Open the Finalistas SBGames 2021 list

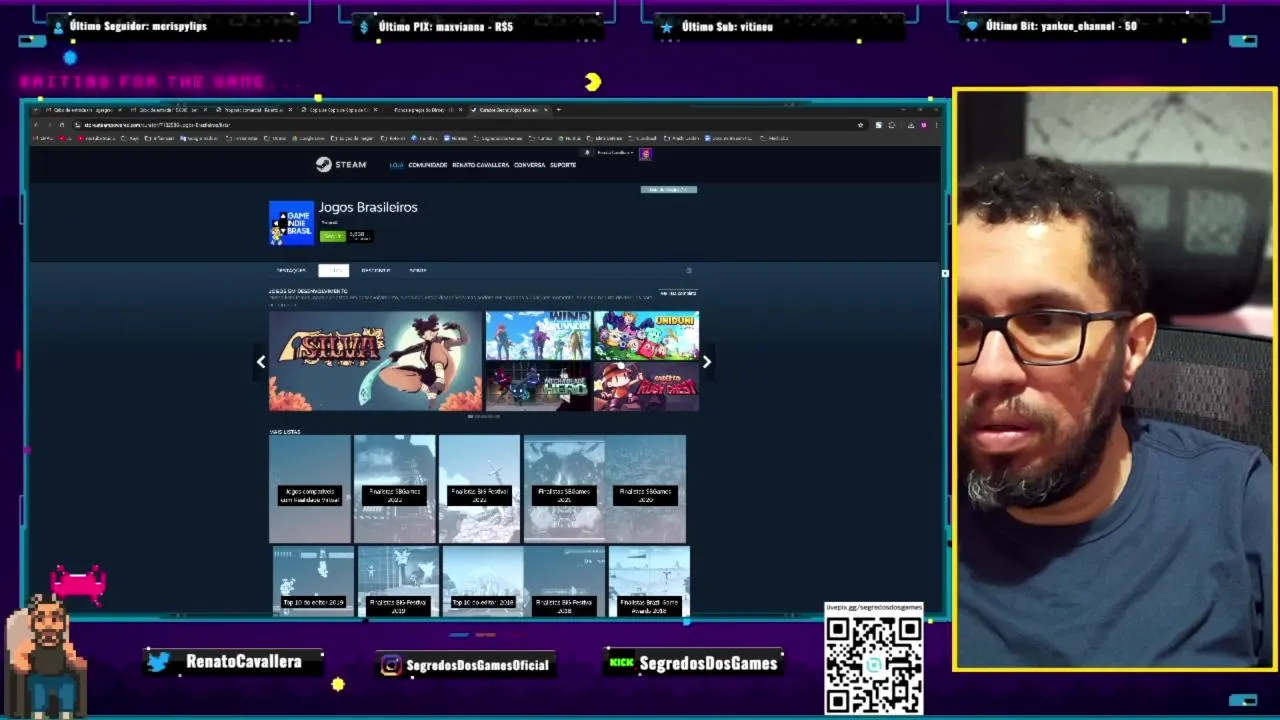tap(564, 489)
